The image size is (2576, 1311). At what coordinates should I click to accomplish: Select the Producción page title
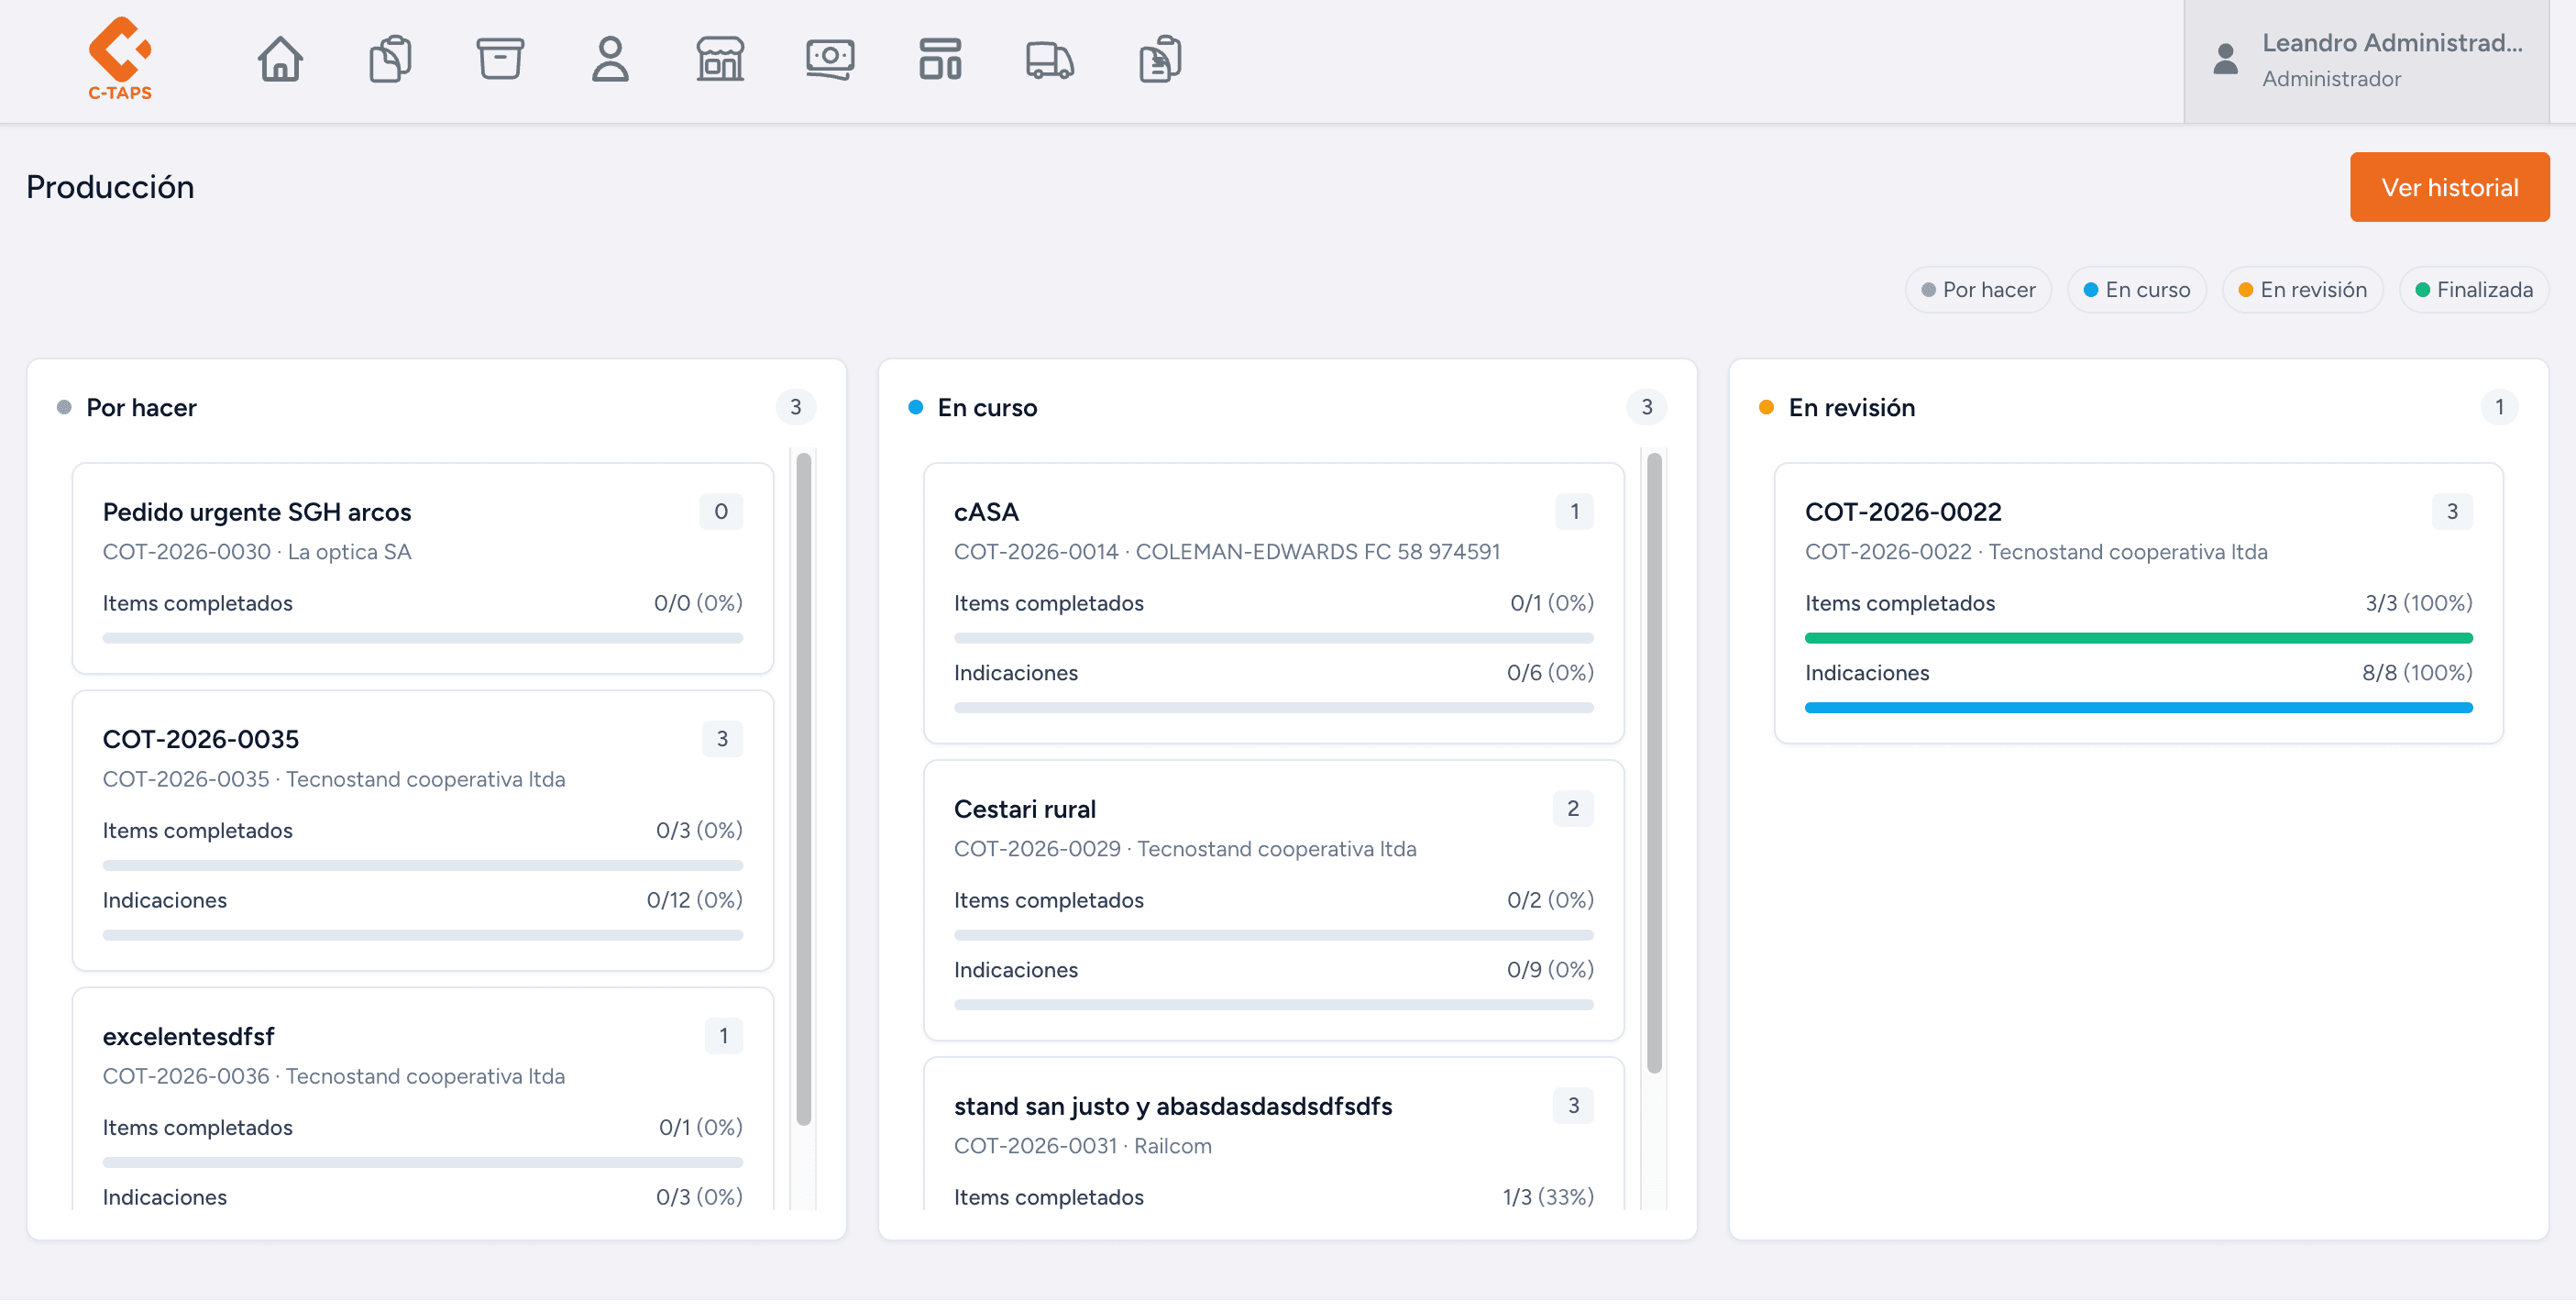(110, 186)
